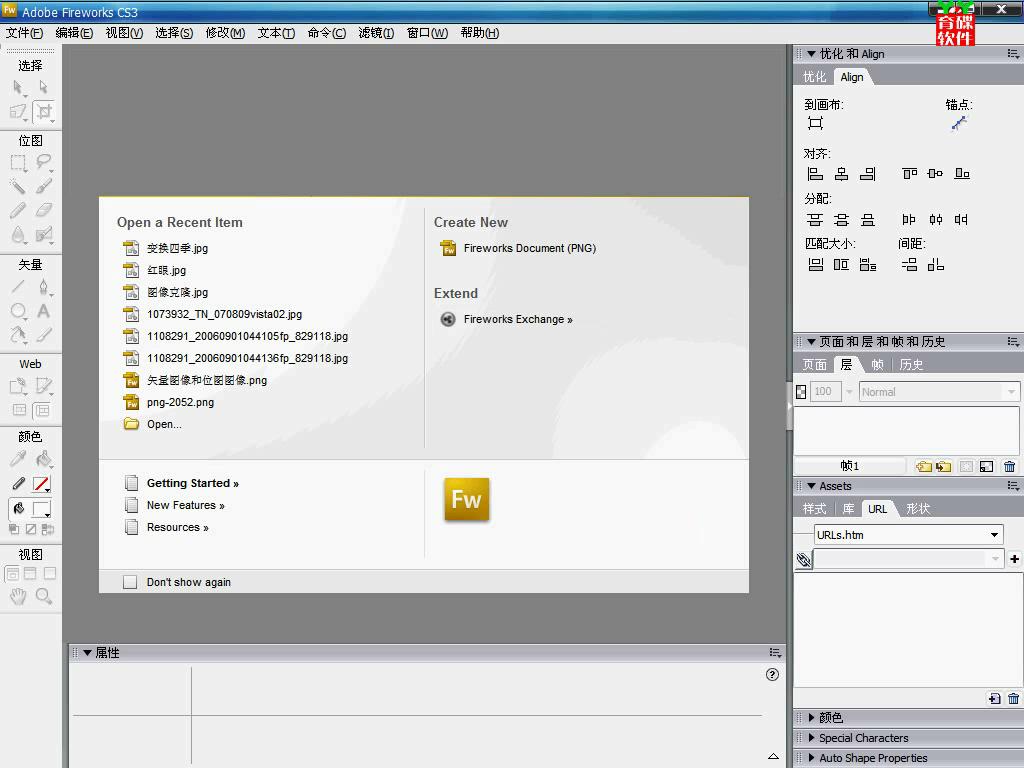Open the fill color swatch
This screenshot has height=768, width=1024.
(x=41, y=509)
